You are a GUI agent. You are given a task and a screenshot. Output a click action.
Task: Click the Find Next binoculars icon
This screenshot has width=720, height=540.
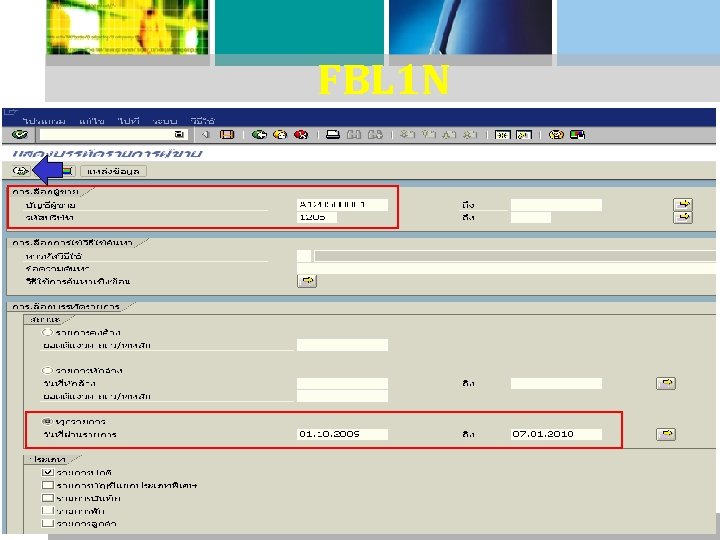pos(375,135)
